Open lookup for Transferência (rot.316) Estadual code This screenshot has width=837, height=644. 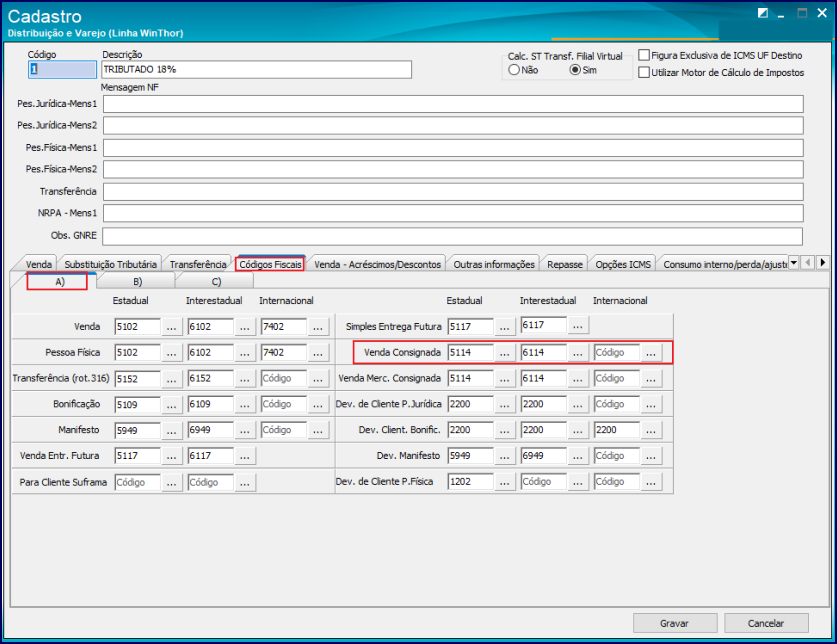171,379
